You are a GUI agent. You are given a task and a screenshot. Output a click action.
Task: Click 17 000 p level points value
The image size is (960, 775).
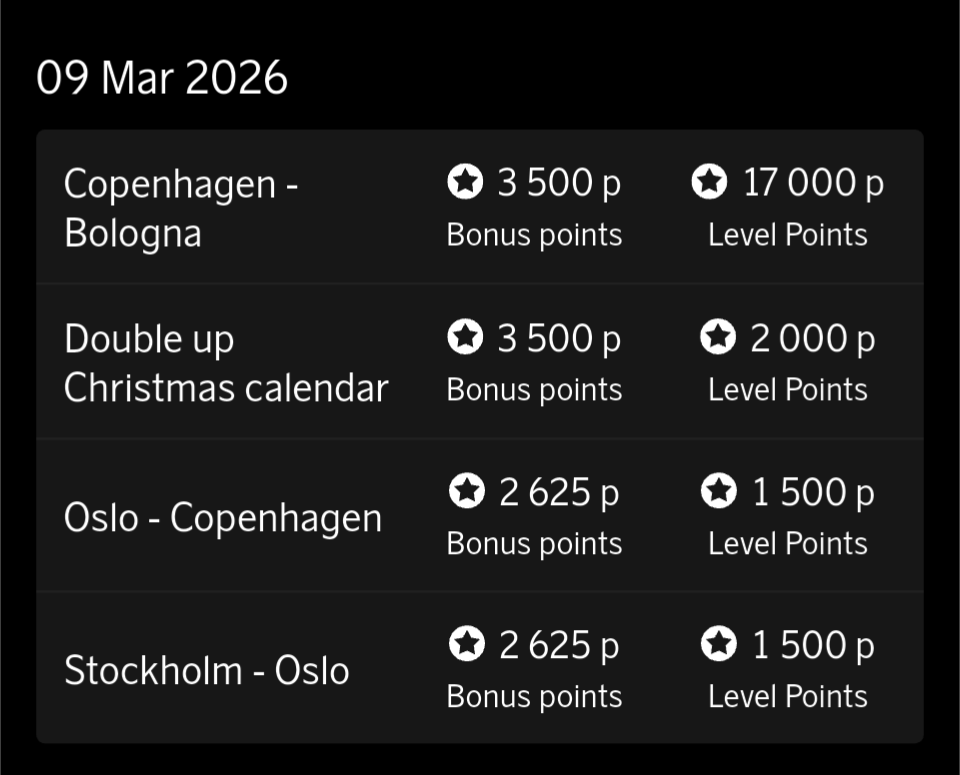coord(813,183)
